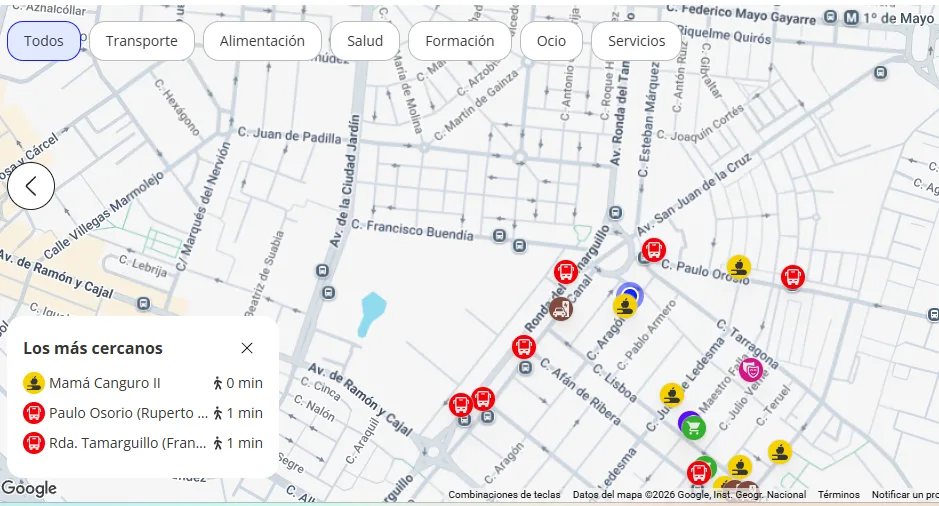Viewport: 939px width, 506px height.
Task: Click grey bus stop near C. Lebrija
Action: coord(144,304)
